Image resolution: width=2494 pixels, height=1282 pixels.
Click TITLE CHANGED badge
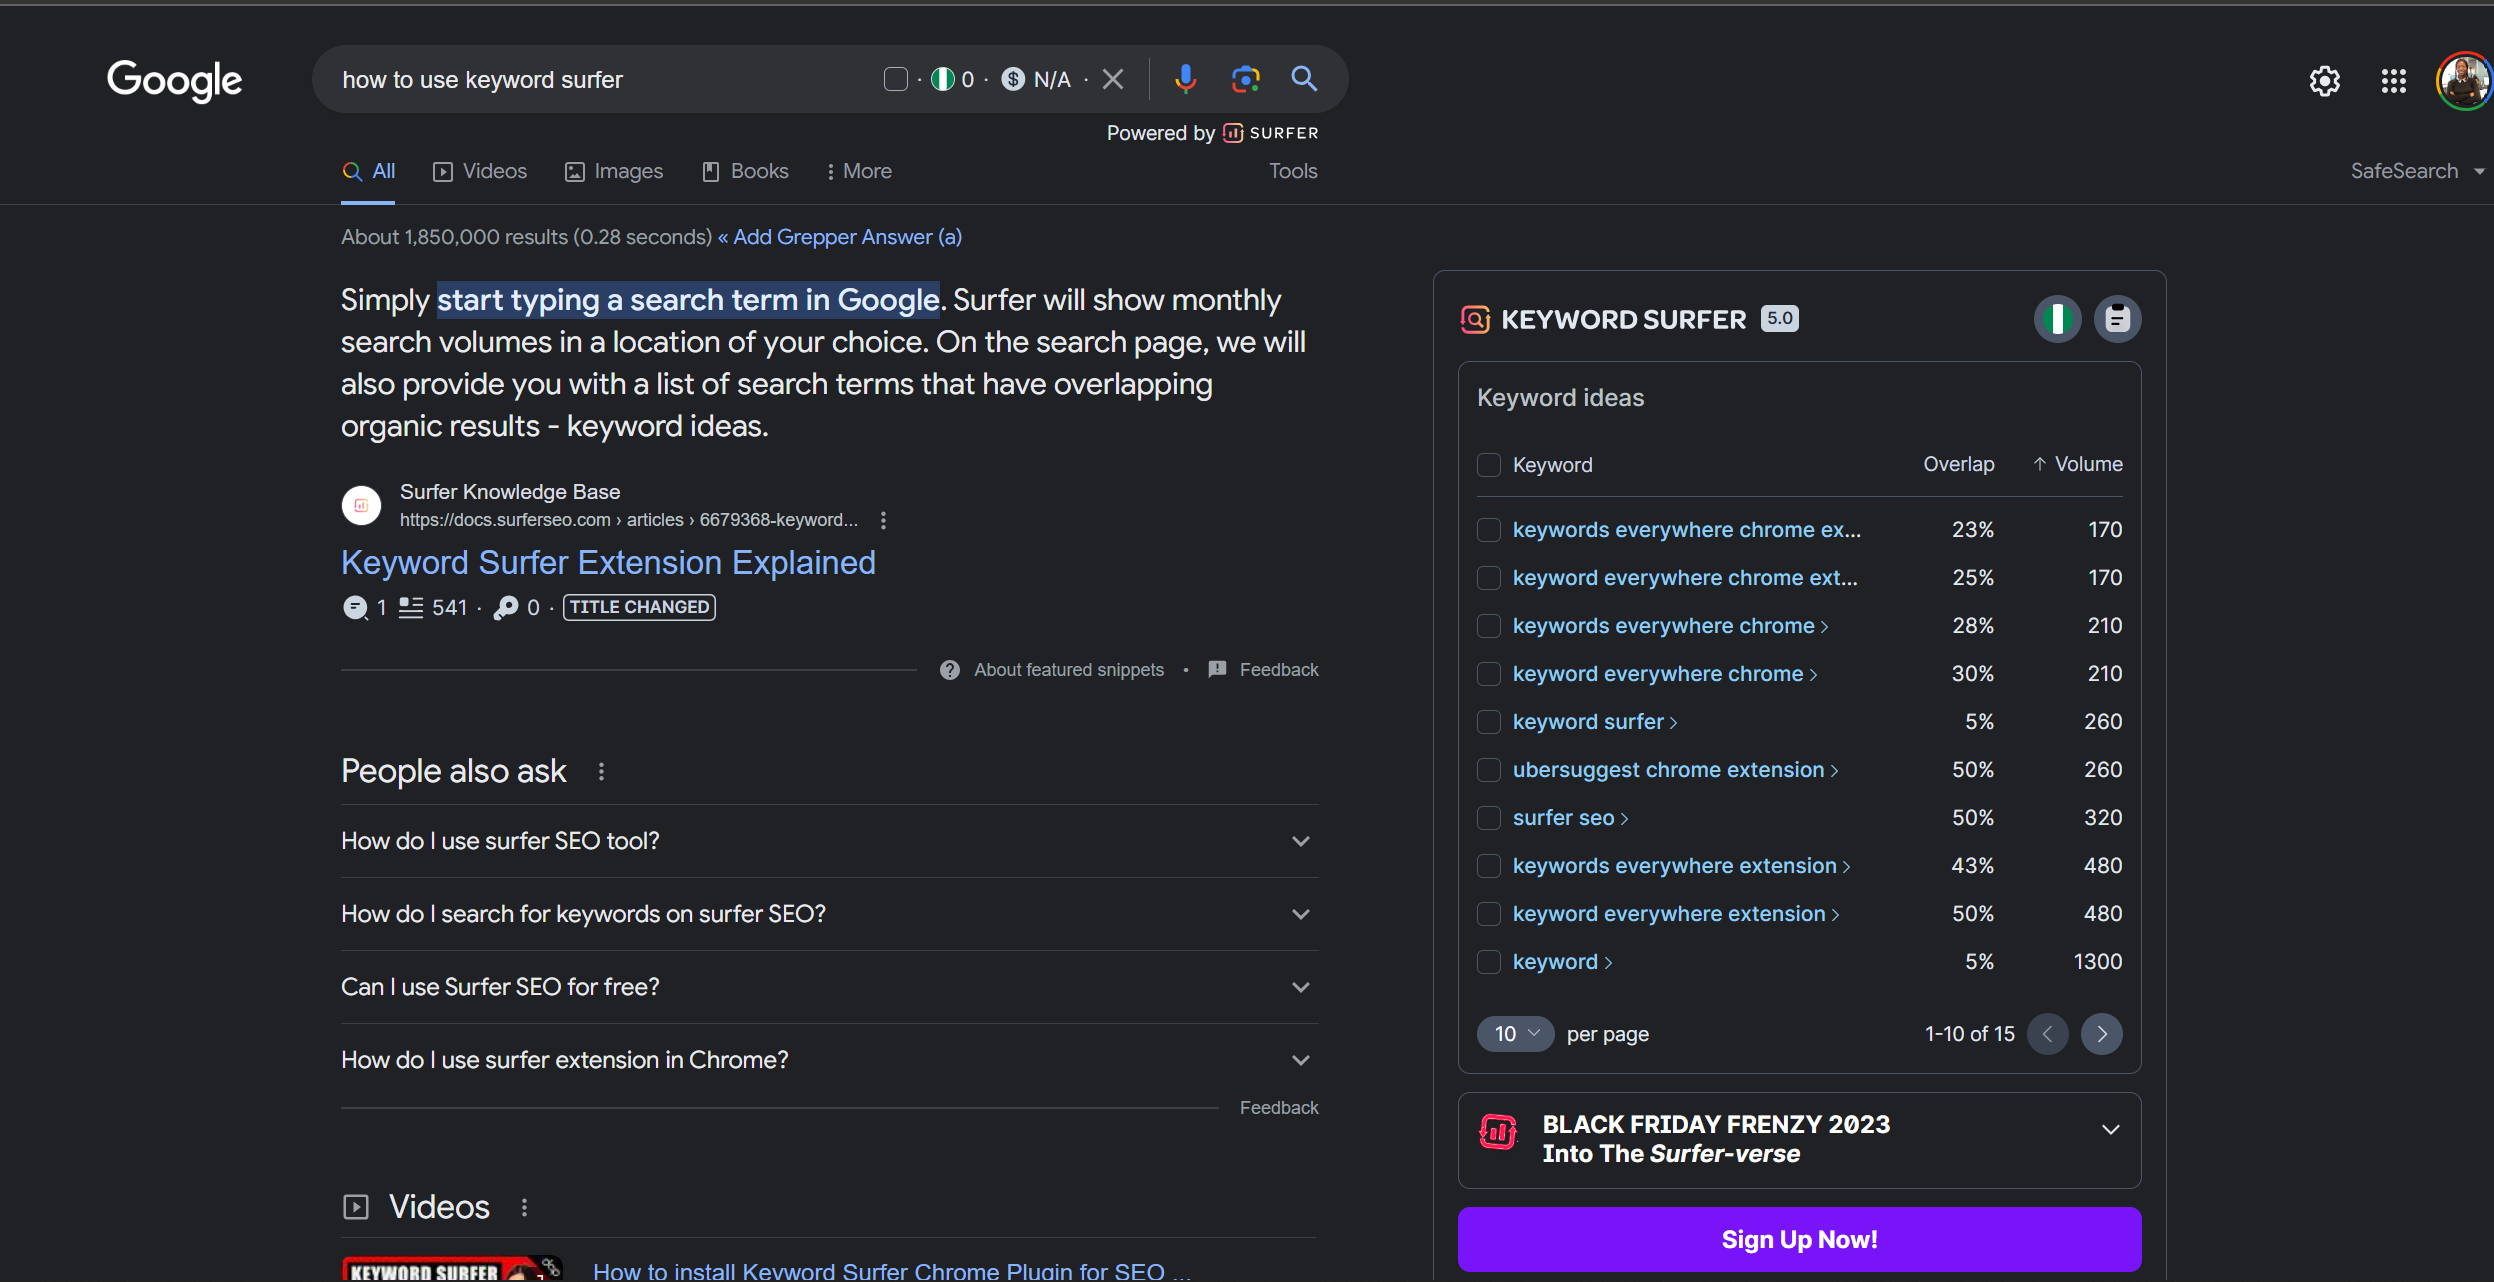639,607
